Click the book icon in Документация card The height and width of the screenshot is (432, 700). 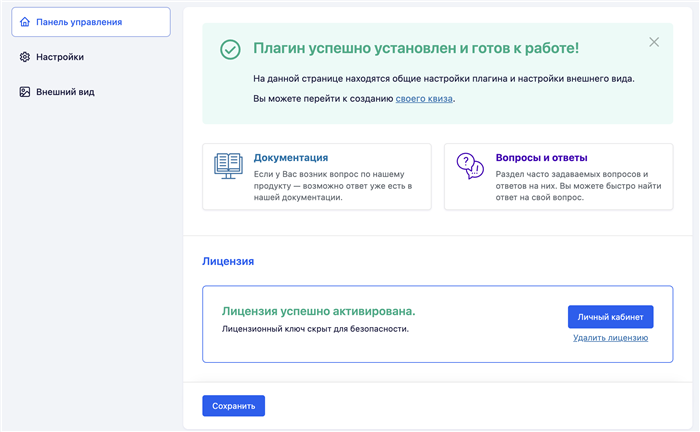tap(228, 166)
